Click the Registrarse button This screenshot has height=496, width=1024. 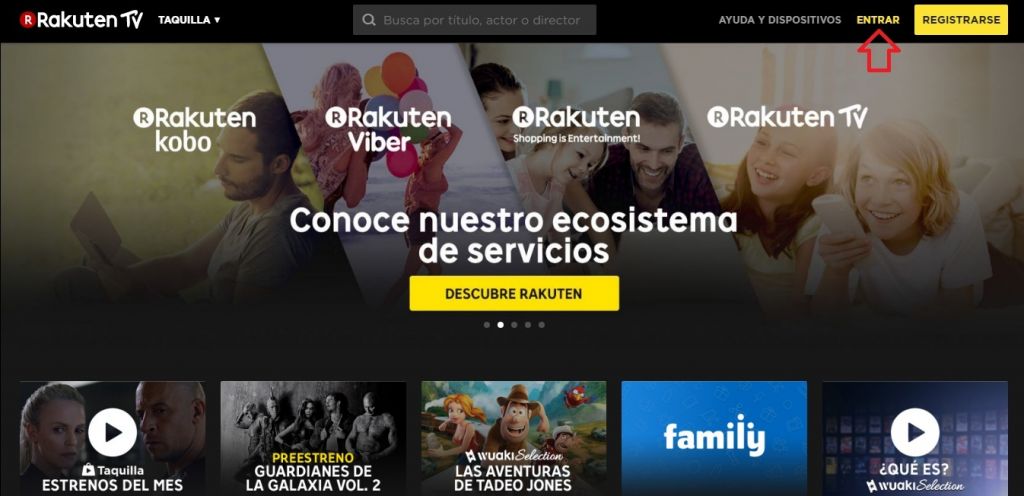tap(961, 20)
